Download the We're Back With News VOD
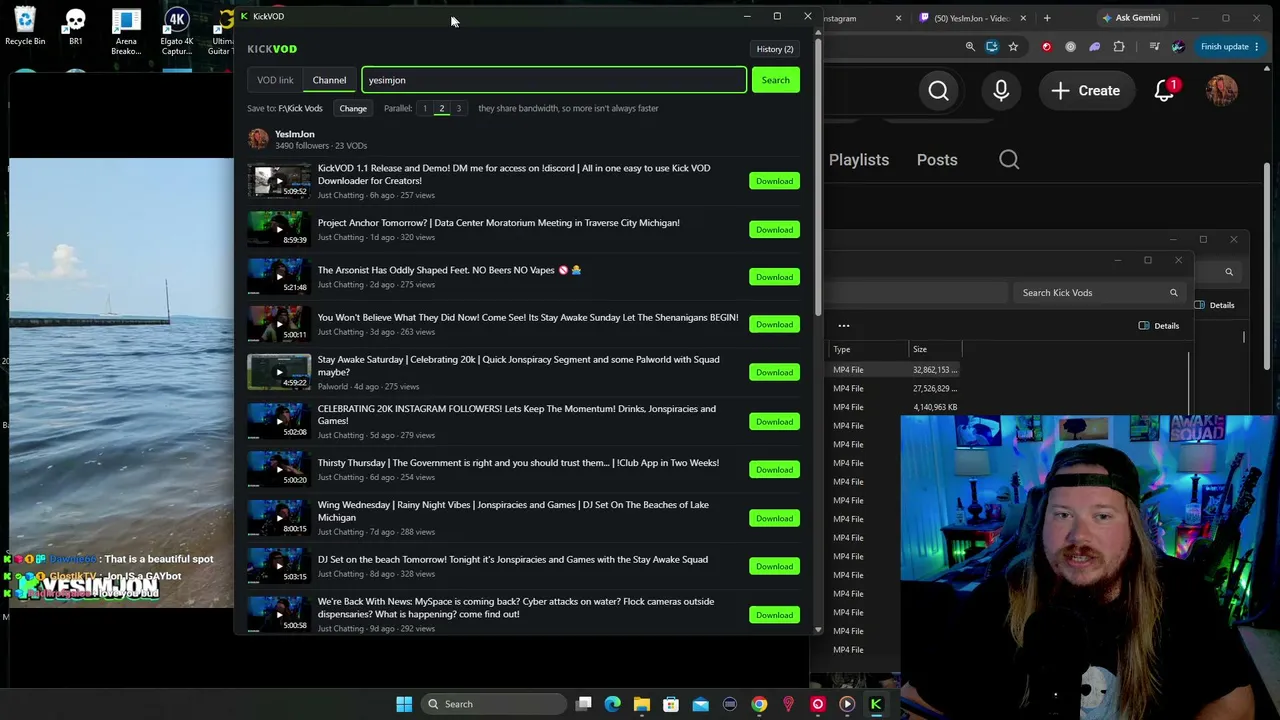The width and height of the screenshot is (1280, 720). pos(774,615)
